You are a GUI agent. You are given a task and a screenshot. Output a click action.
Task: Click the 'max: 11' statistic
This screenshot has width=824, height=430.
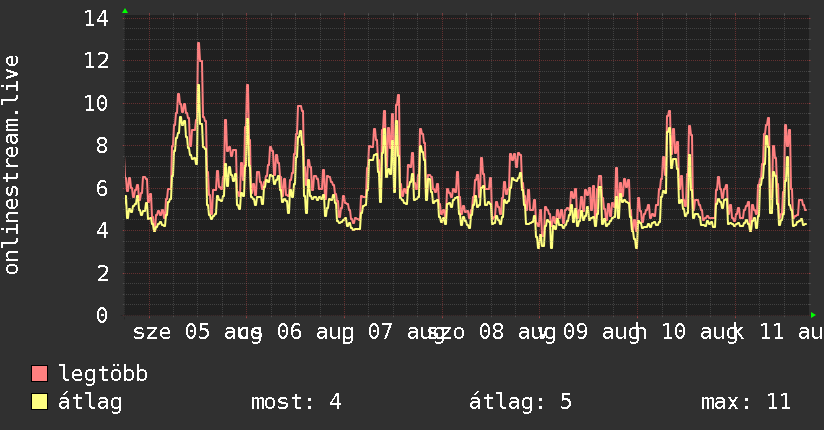click(746, 402)
